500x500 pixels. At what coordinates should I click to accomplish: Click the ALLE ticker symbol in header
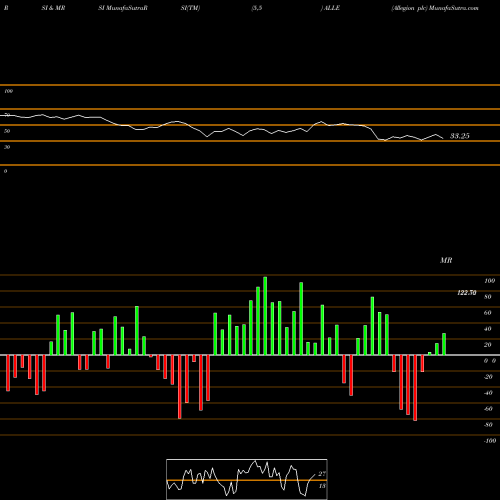click(331, 8)
